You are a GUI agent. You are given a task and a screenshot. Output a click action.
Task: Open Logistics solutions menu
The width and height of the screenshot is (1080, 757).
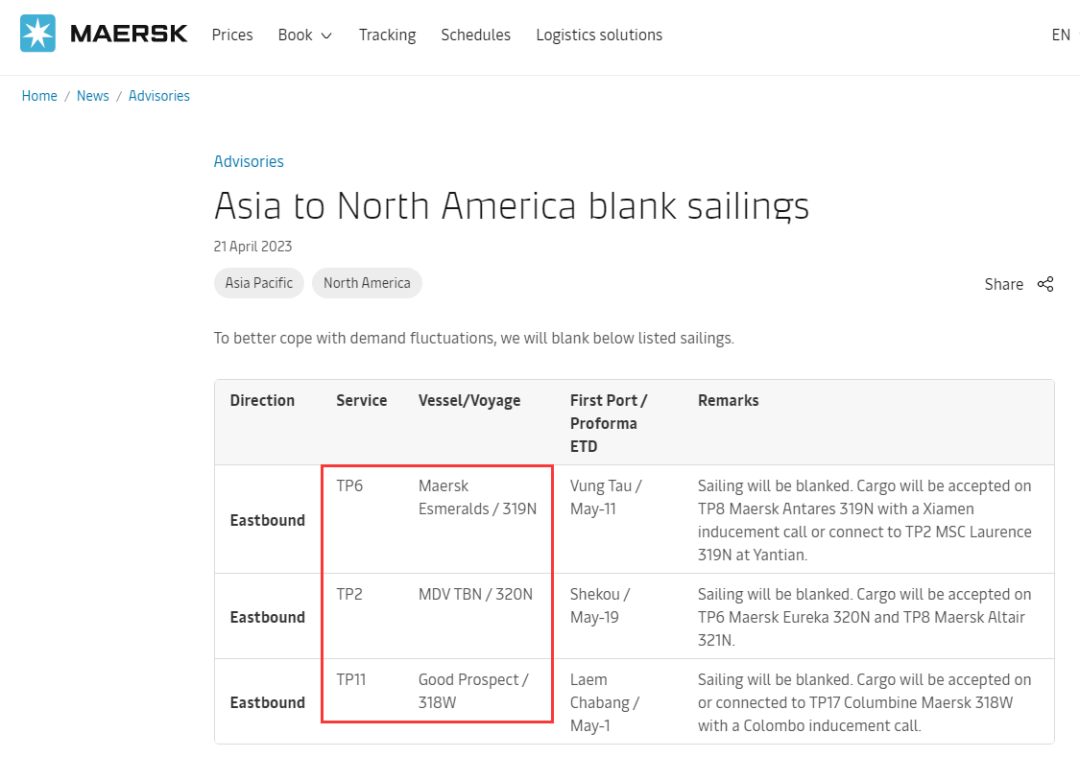pyautogui.click(x=599, y=35)
